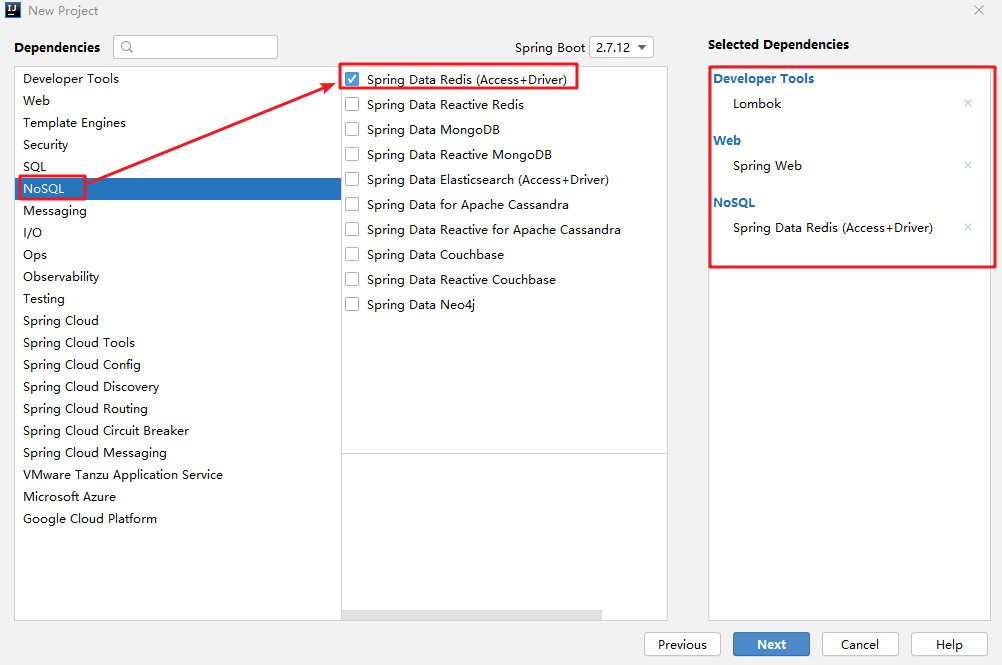Viewport: 1002px width, 665px height.
Task: Check Spring Data MongoDB
Action: 352,129
